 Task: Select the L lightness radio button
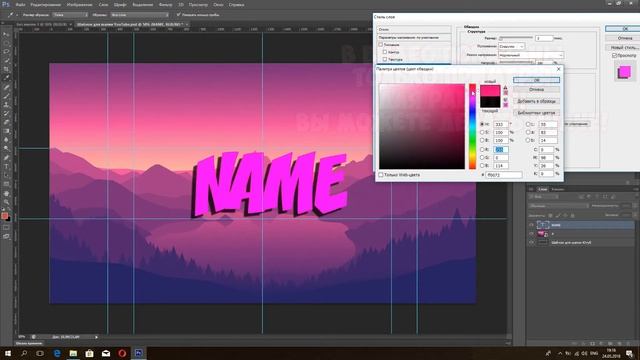point(528,124)
